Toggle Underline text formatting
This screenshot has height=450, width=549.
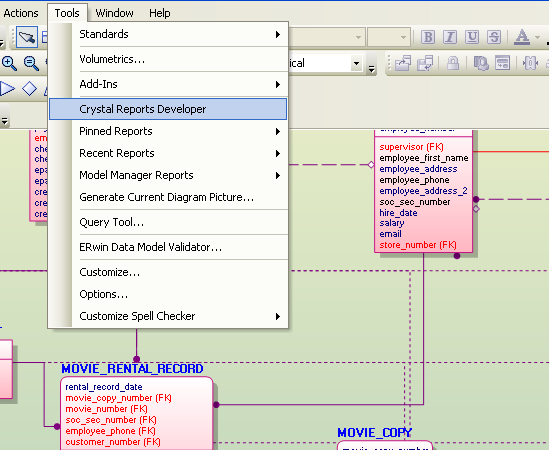(x=472, y=37)
